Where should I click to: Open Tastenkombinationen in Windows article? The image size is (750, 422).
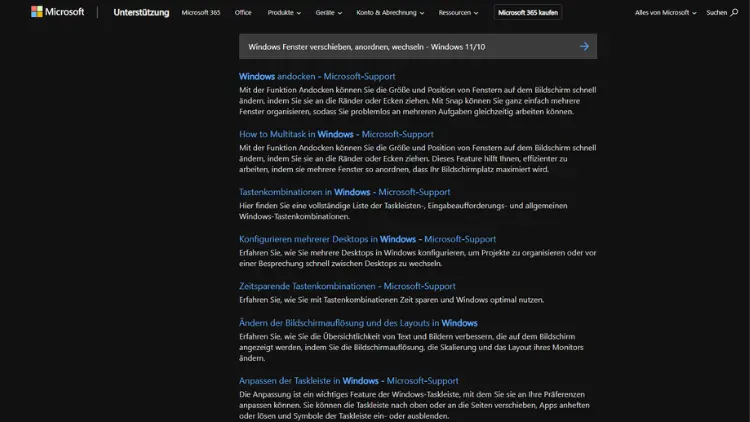[x=344, y=192]
